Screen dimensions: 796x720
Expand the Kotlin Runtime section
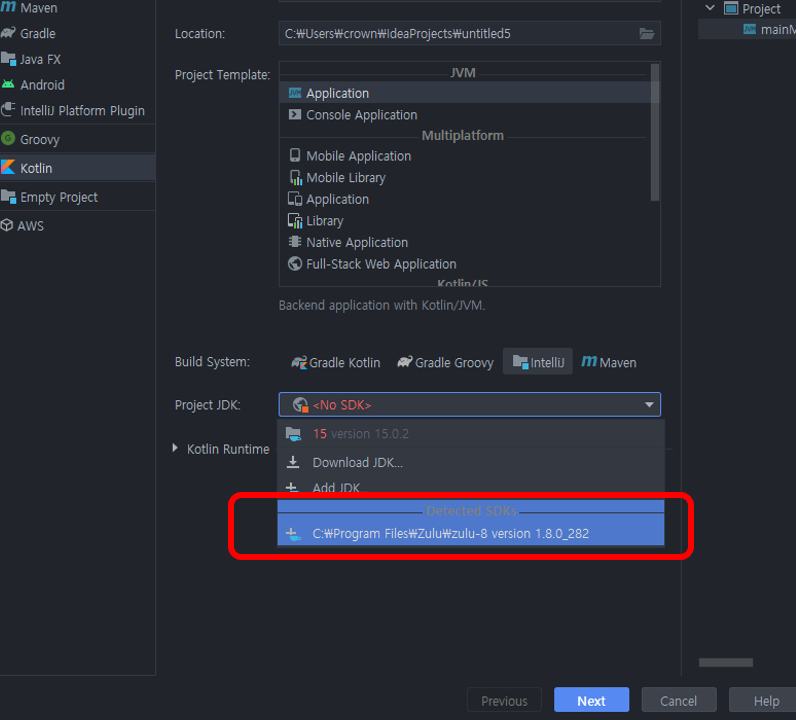coord(175,448)
